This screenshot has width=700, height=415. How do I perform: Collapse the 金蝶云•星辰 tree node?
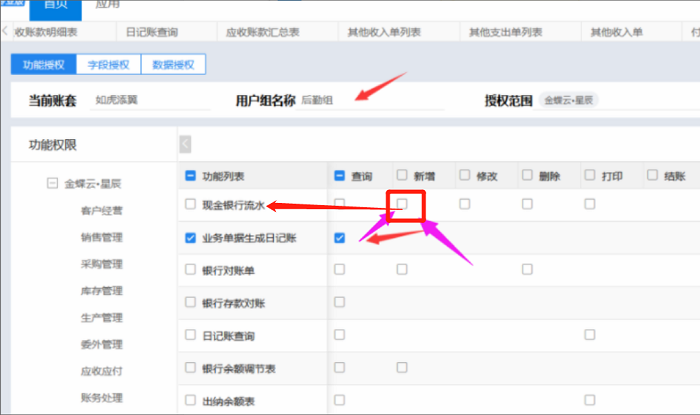(x=52, y=183)
